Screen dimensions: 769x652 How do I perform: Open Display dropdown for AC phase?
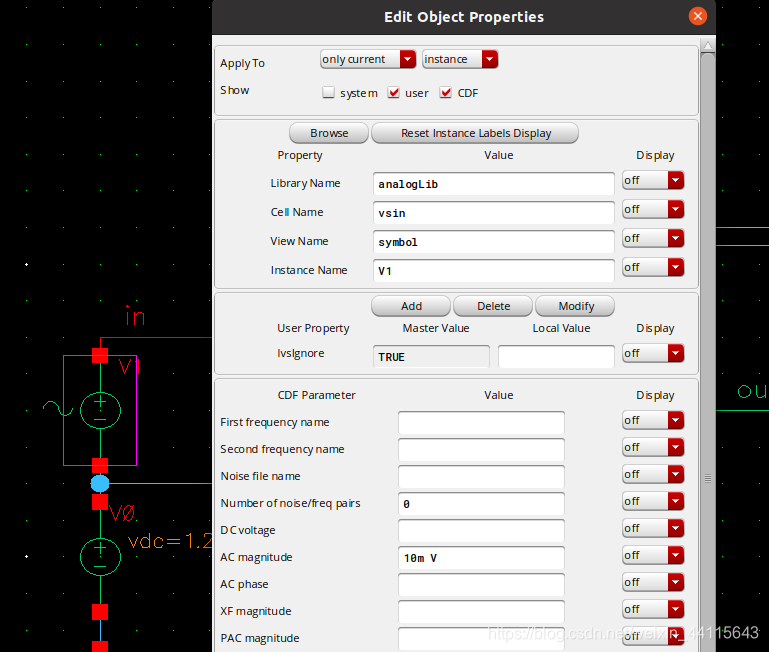(653, 582)
